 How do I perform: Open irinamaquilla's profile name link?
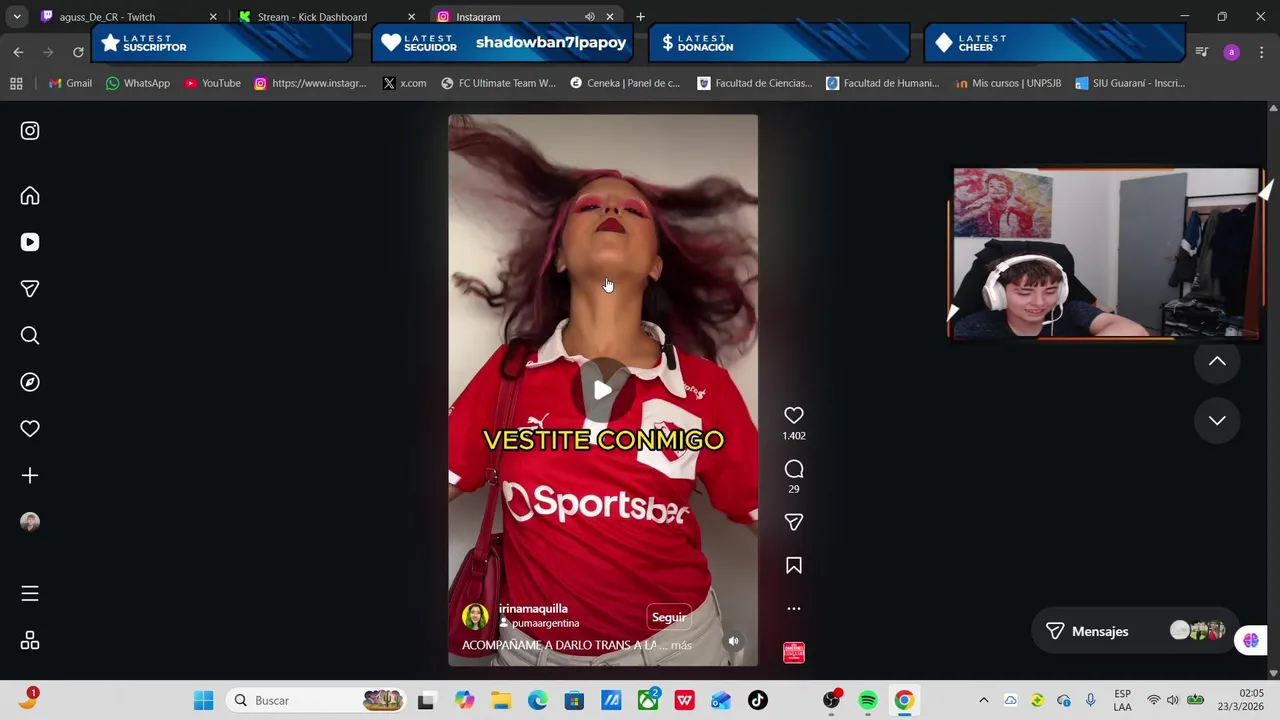coord(533,608)
